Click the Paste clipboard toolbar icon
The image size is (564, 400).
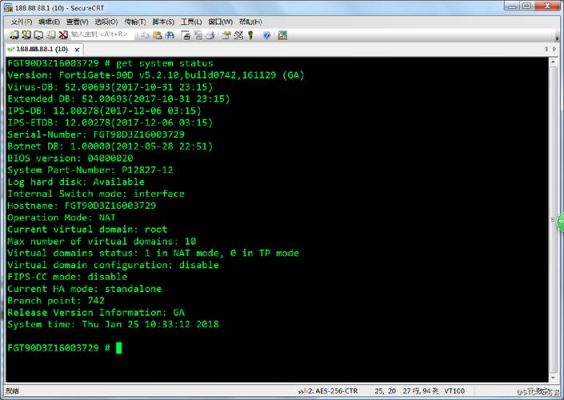click(x=157, y=35)
